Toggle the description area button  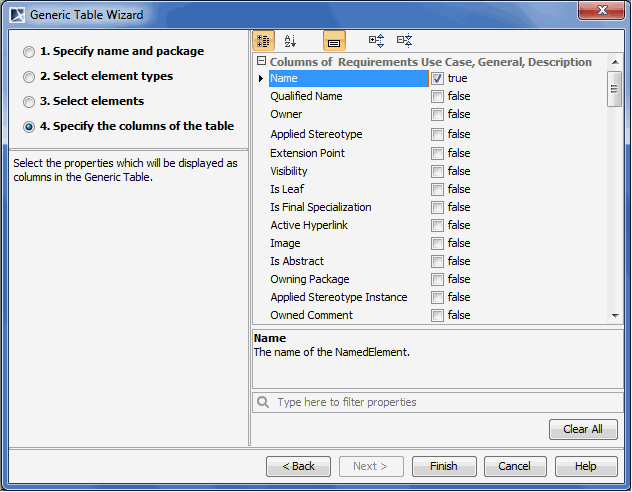(x=334, y=41)
